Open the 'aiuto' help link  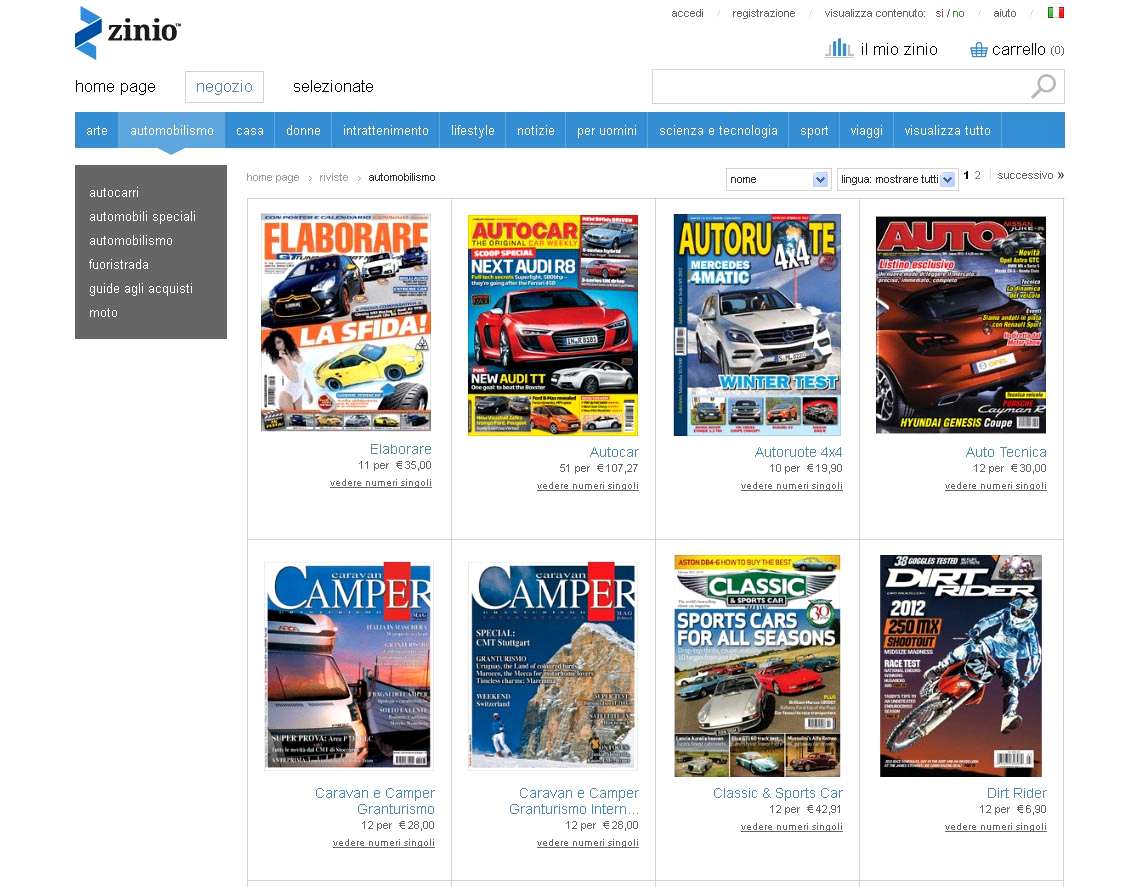(1004, 13)
